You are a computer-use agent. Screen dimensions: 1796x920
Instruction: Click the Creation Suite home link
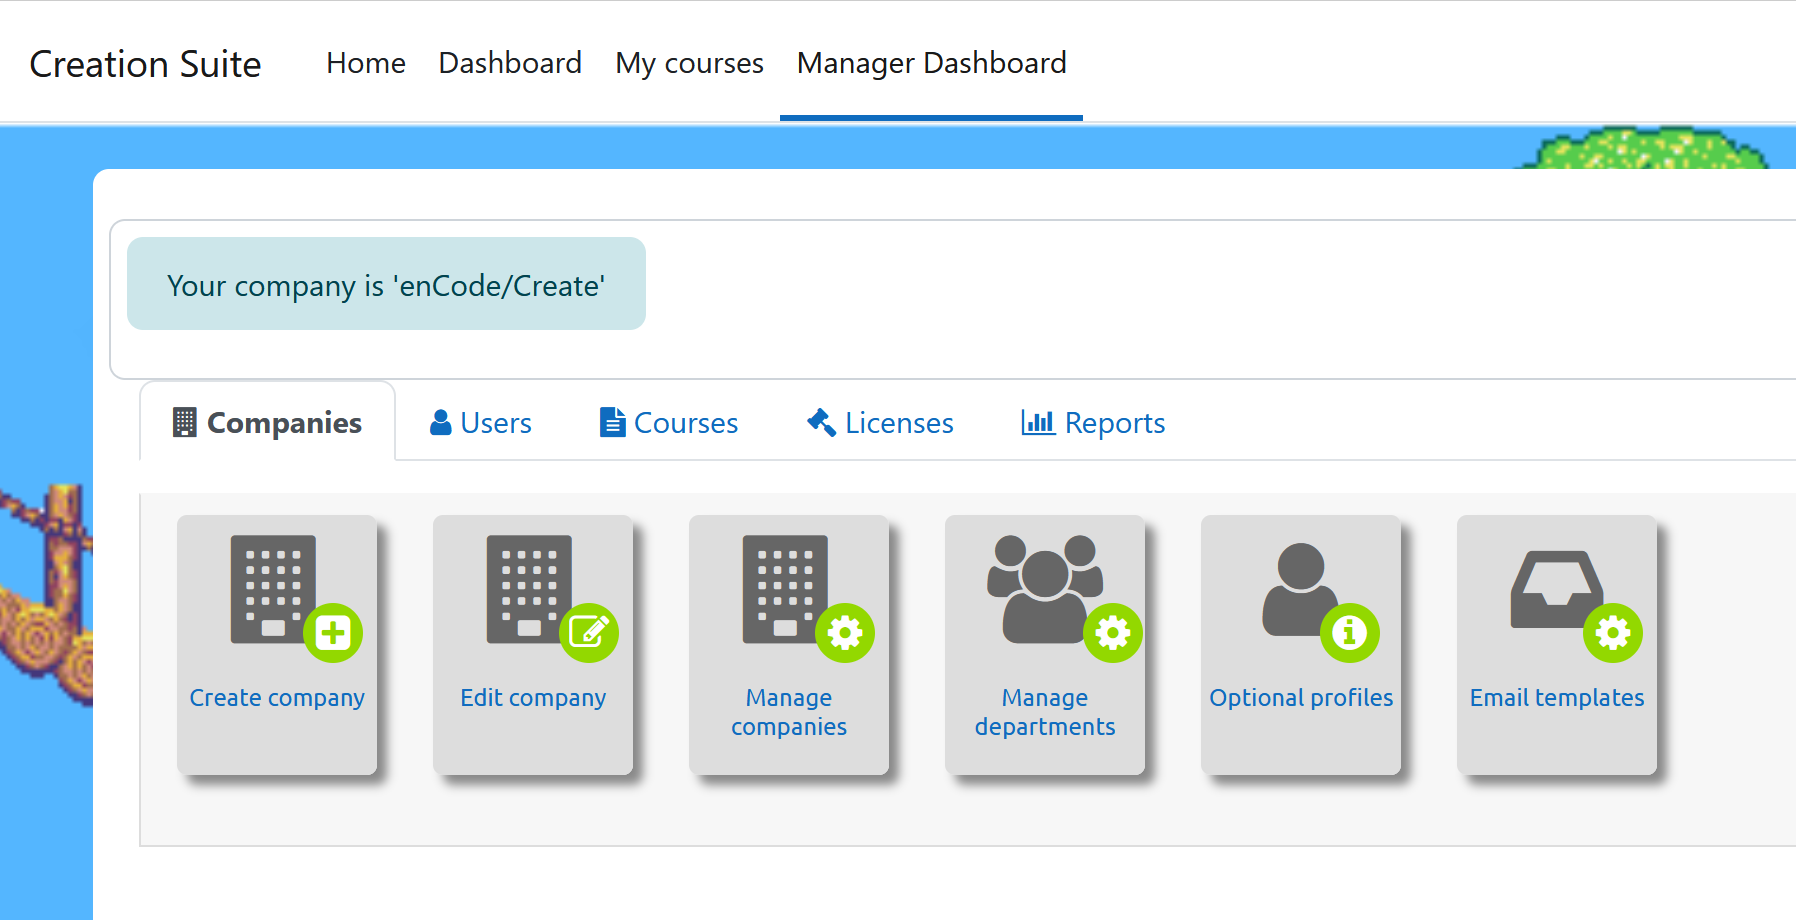pyautogui.click(x=146, y=63)
